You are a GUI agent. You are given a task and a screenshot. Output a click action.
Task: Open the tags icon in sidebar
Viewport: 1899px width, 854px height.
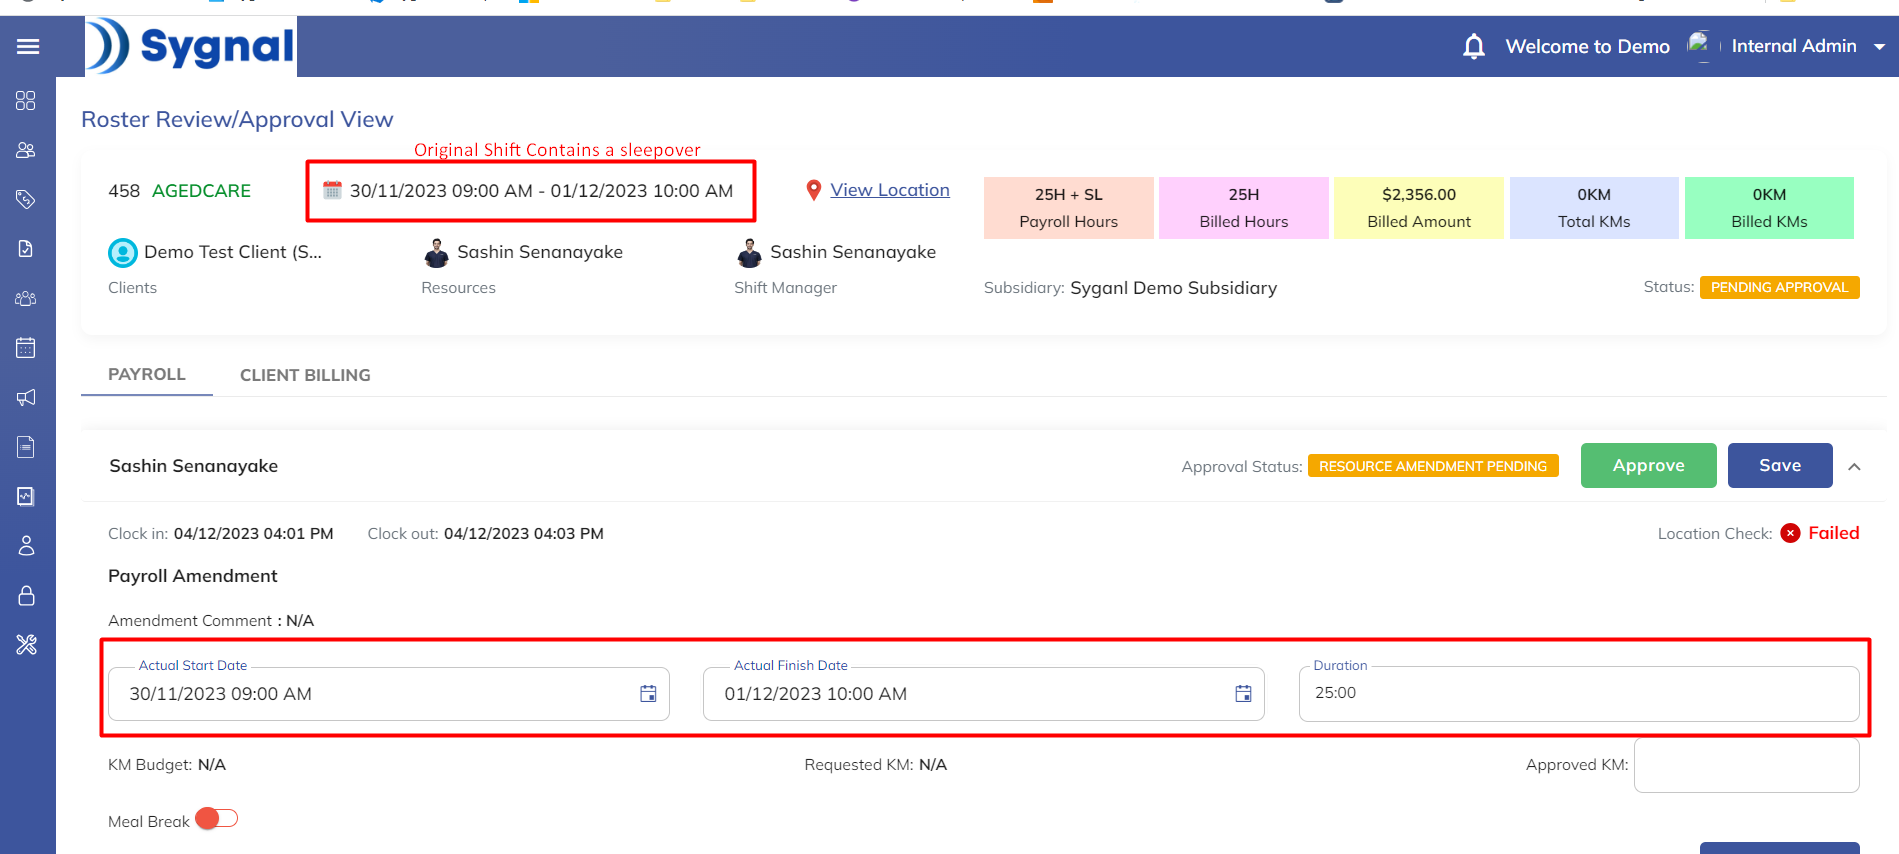[x=26, y=200]
